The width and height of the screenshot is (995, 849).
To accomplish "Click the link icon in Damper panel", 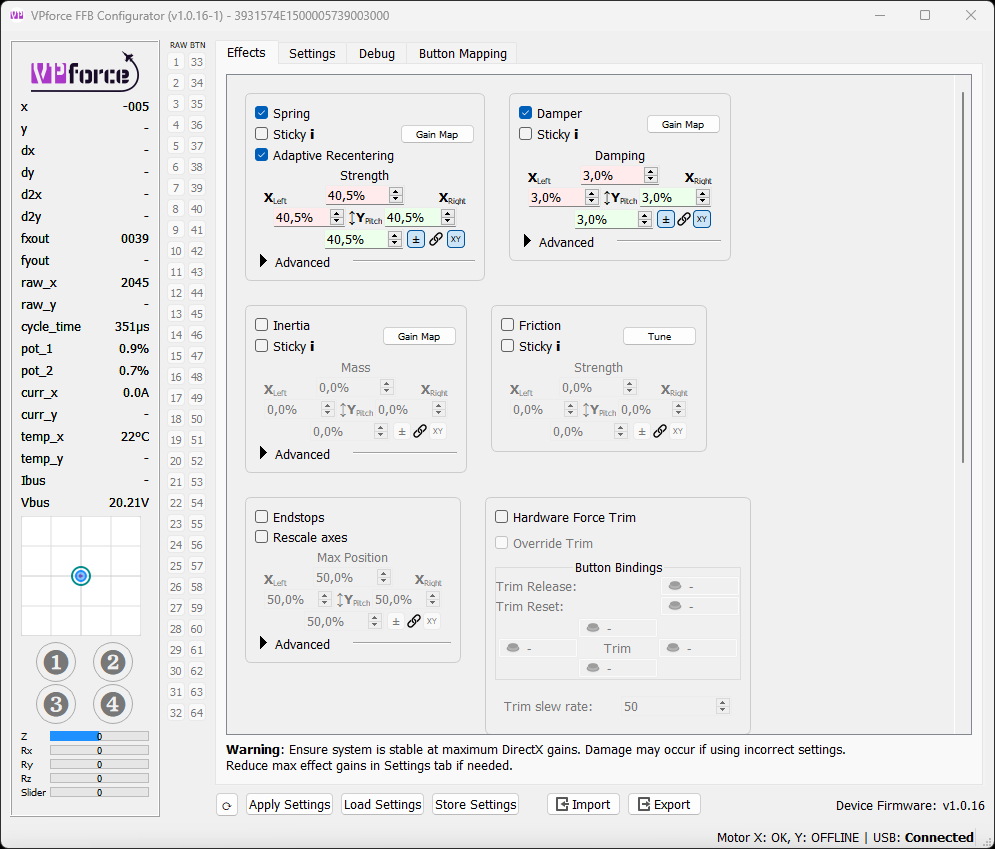I will click(x=684, y=219).
